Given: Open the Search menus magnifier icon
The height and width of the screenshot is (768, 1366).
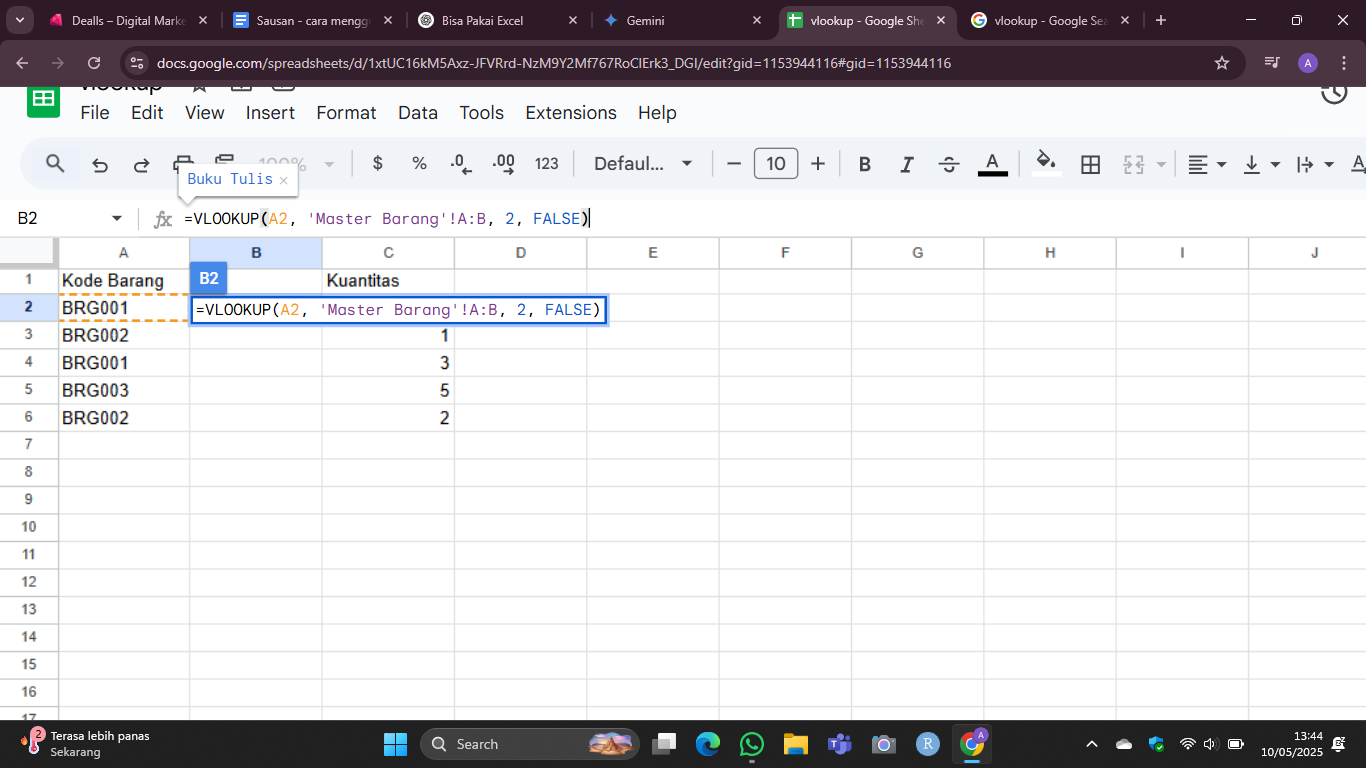Looking at the screenshot, I should [x=56, y=164].
